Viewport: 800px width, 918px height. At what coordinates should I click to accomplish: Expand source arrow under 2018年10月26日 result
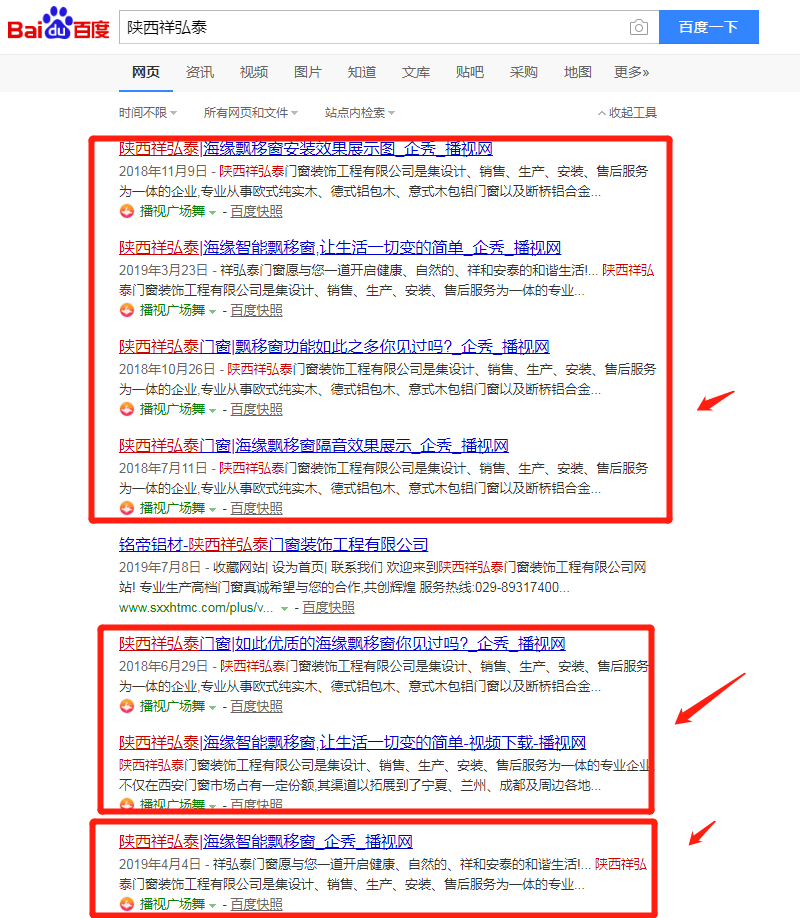pyautogui.click(x=212, y=410)
